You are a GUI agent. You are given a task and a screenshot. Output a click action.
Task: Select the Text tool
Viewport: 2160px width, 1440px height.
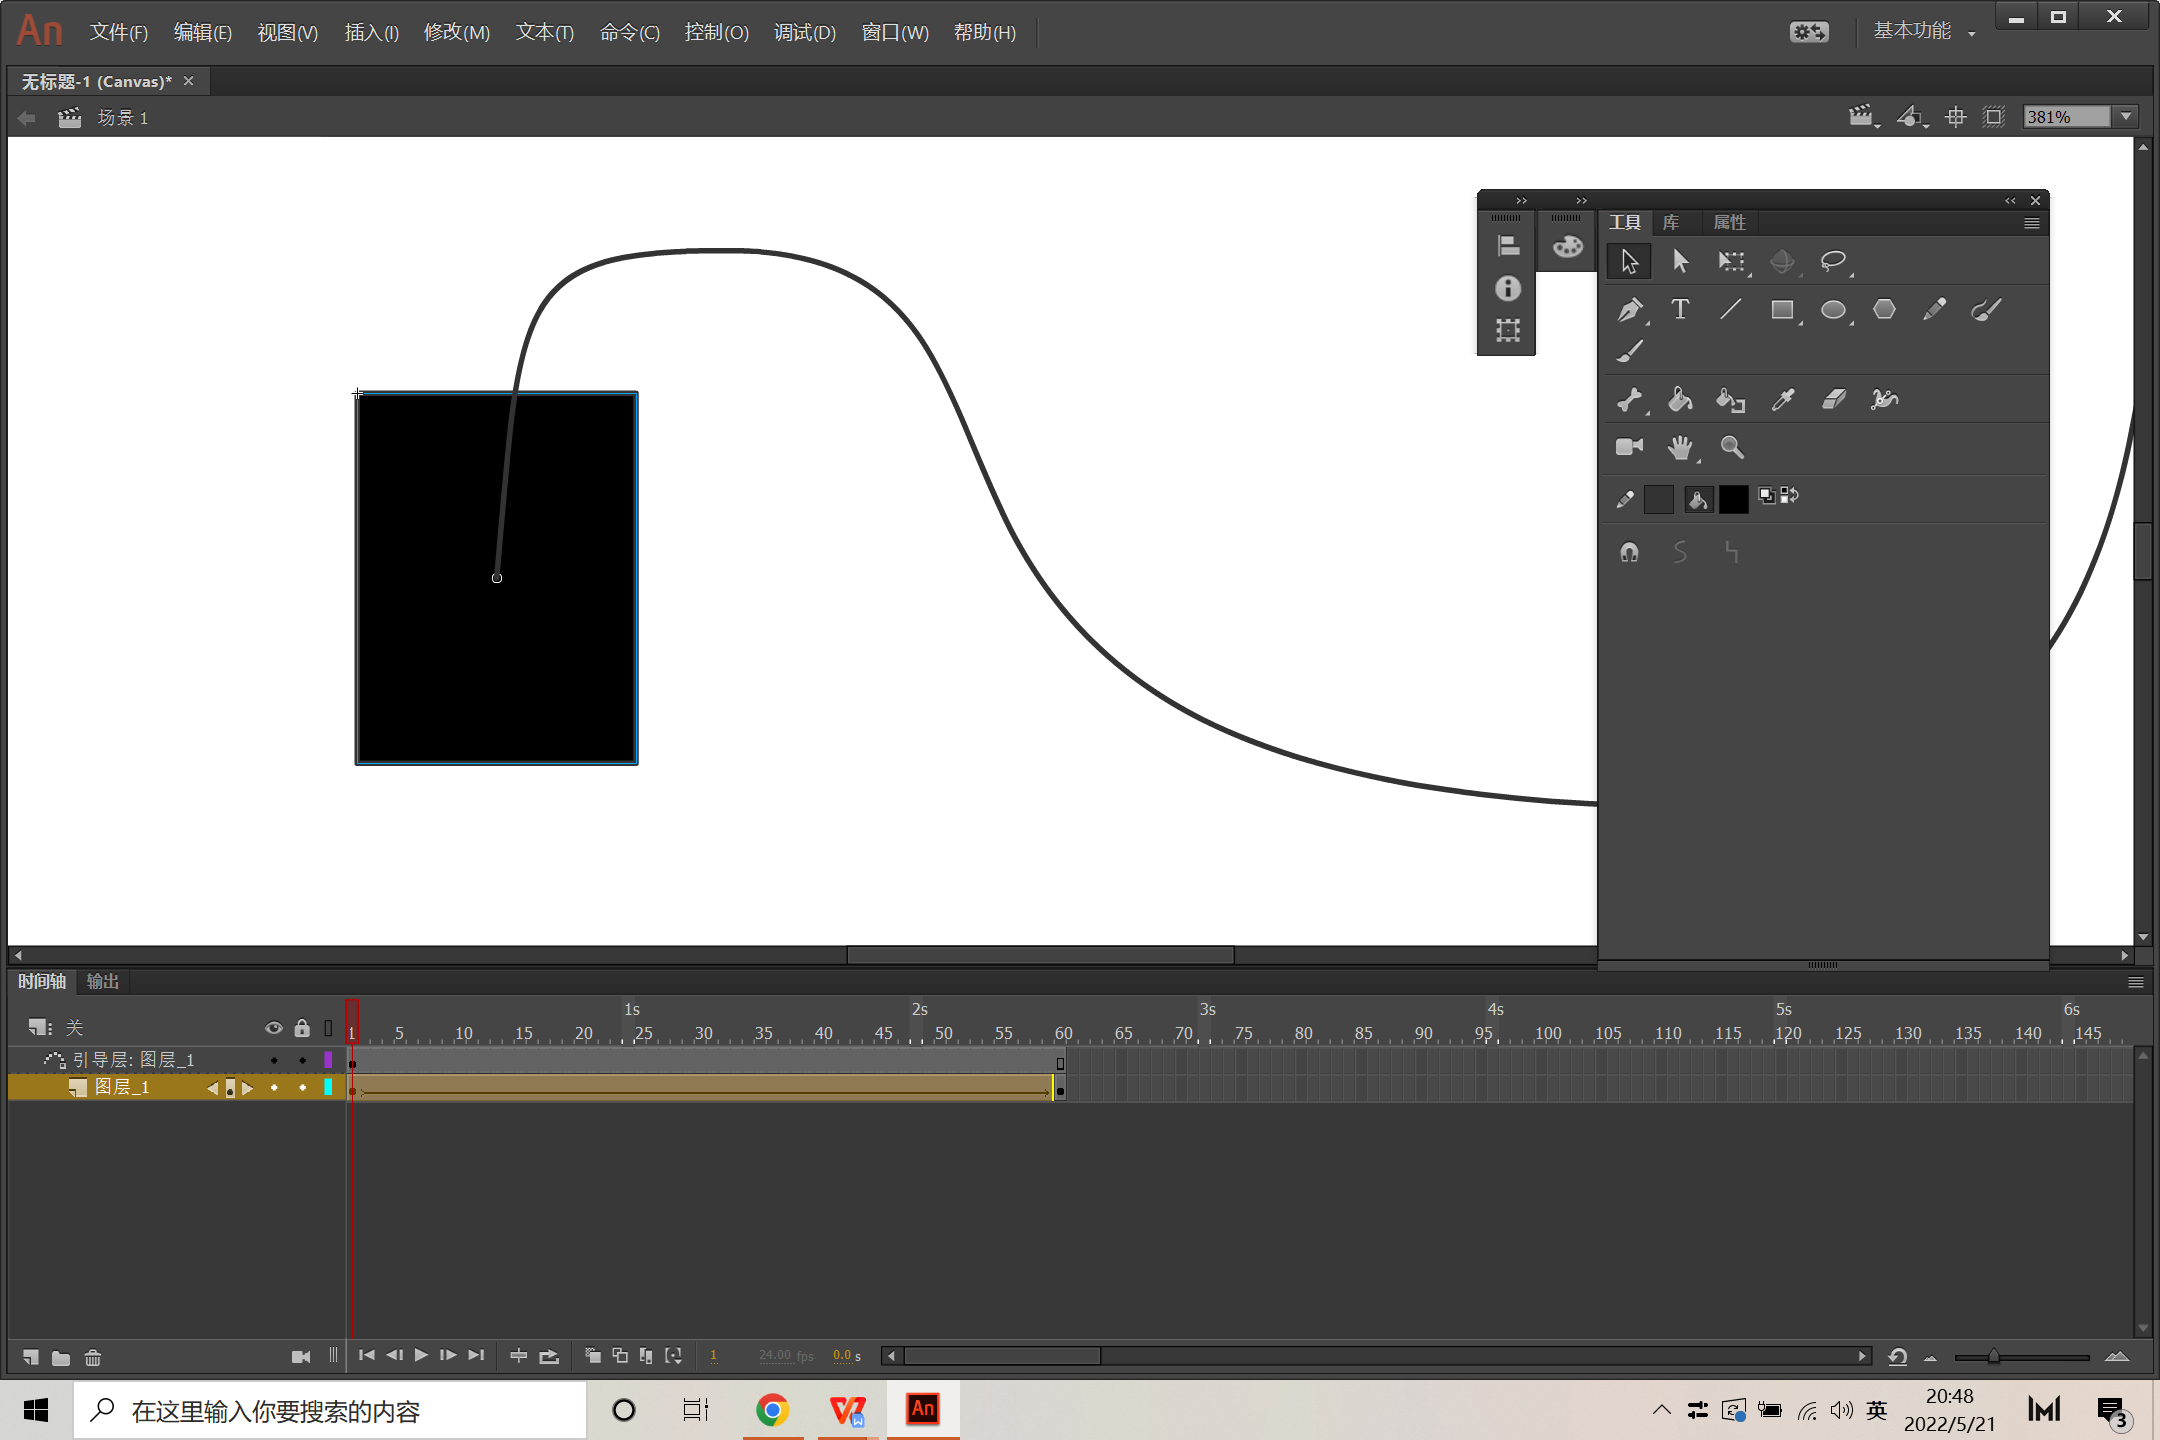click(x=1680, y=310)
